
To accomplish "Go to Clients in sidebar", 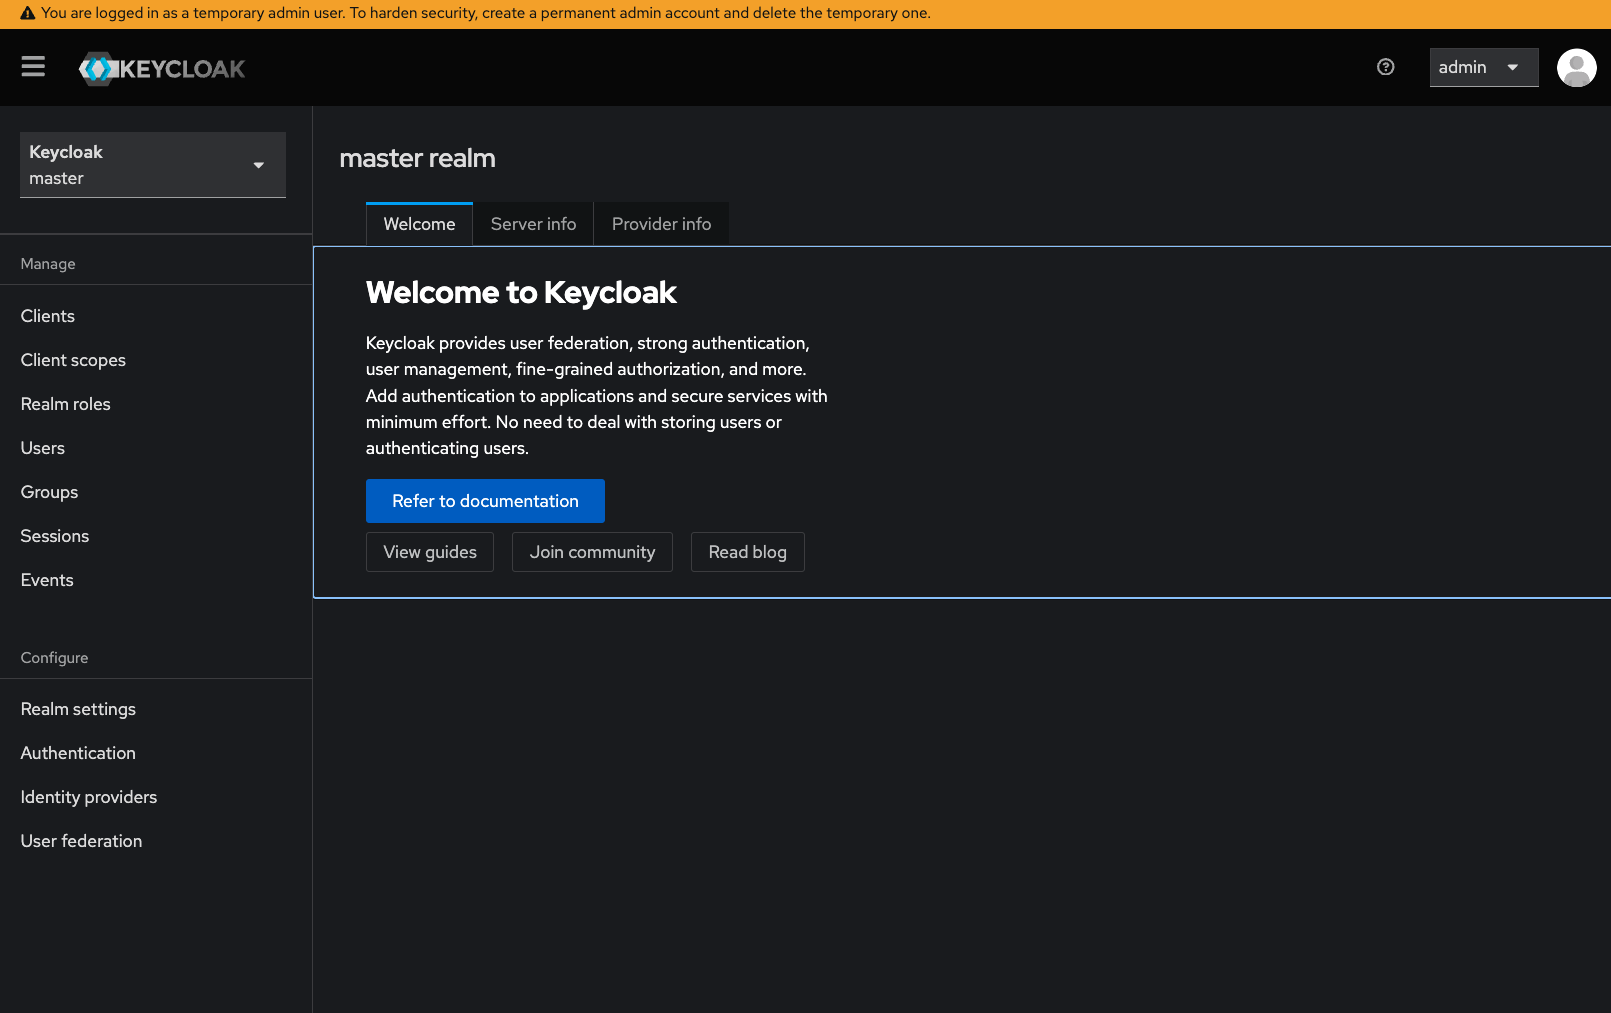I will (x=48, y=316).
